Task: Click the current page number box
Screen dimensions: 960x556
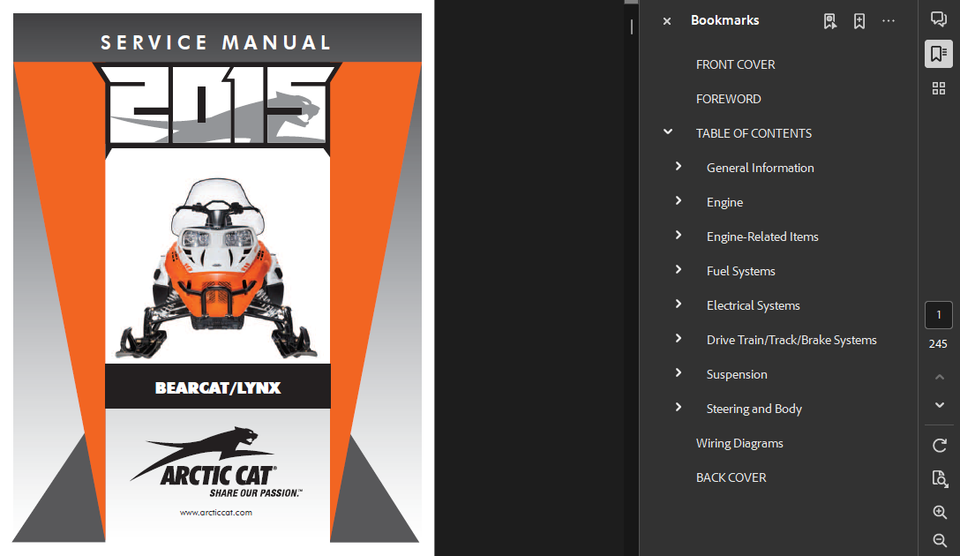Action: [939, 315]
